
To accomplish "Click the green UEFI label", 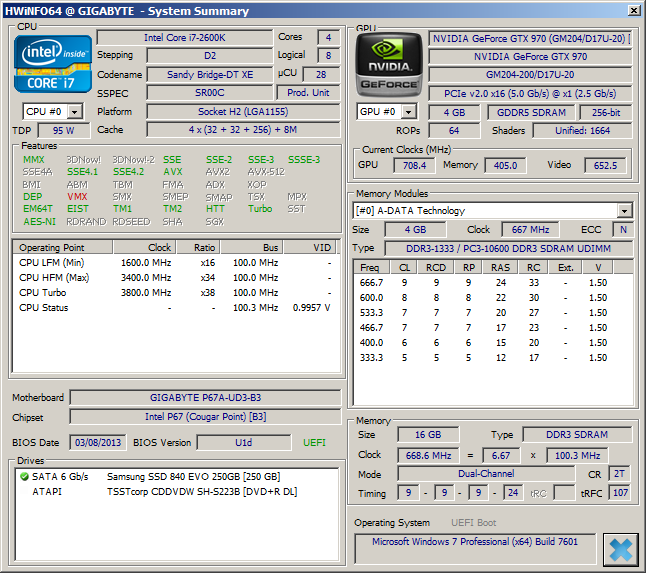I will (314, 443).
